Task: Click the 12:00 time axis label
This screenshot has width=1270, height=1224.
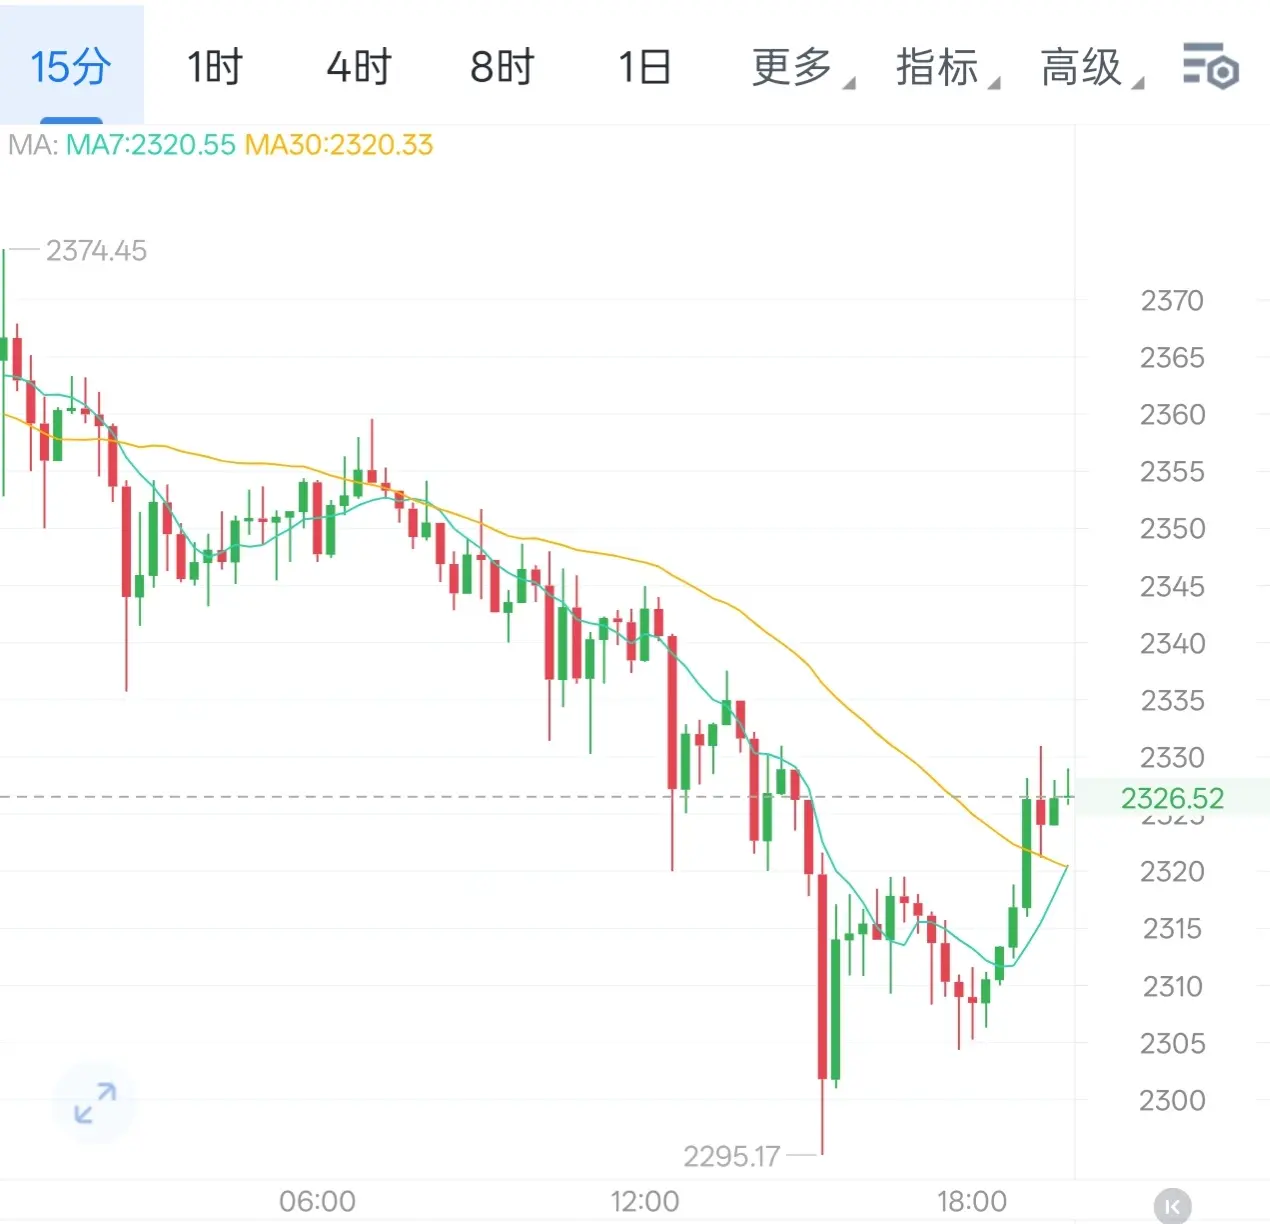Action: point(645,1201)
